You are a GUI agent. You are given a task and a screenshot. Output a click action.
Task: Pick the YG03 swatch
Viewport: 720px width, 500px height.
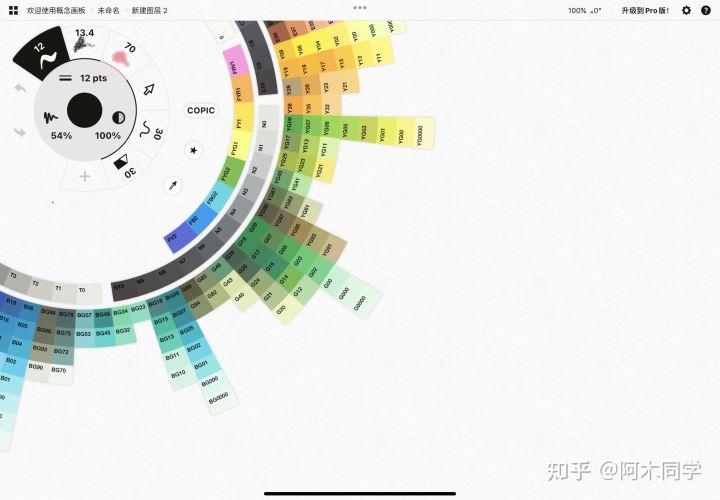367,129
